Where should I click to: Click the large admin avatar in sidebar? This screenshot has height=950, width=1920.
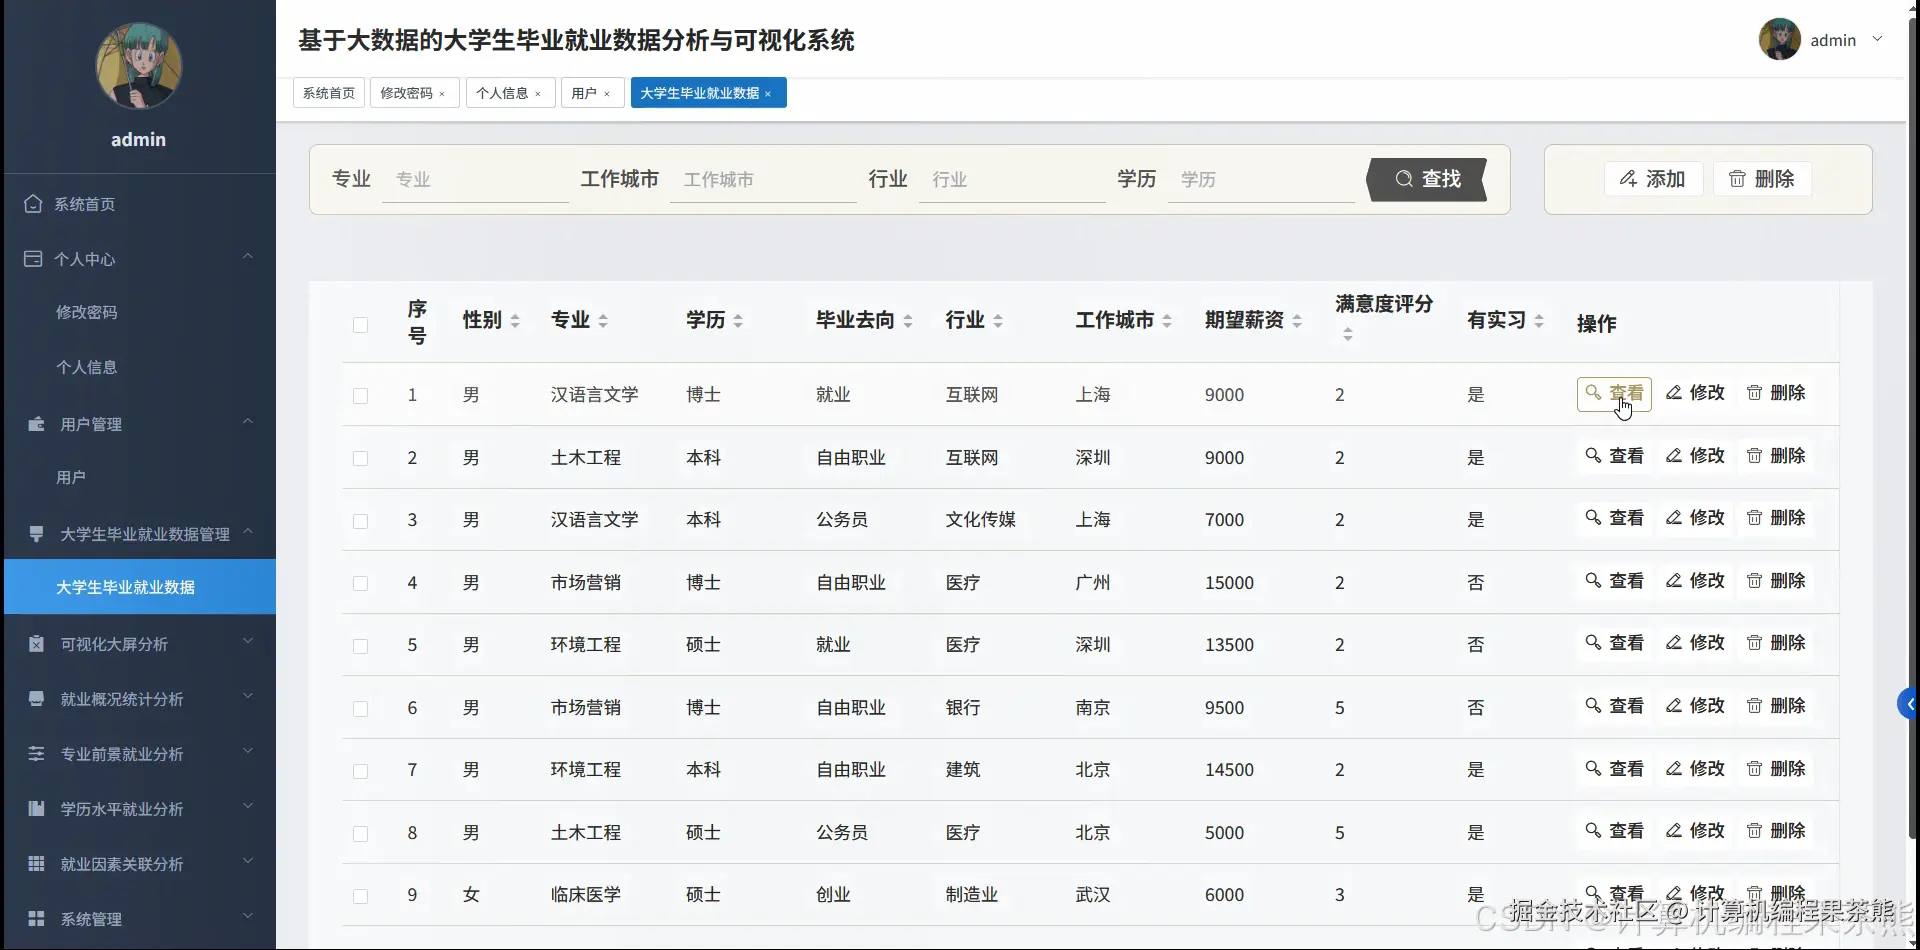(x=139, y=67)
